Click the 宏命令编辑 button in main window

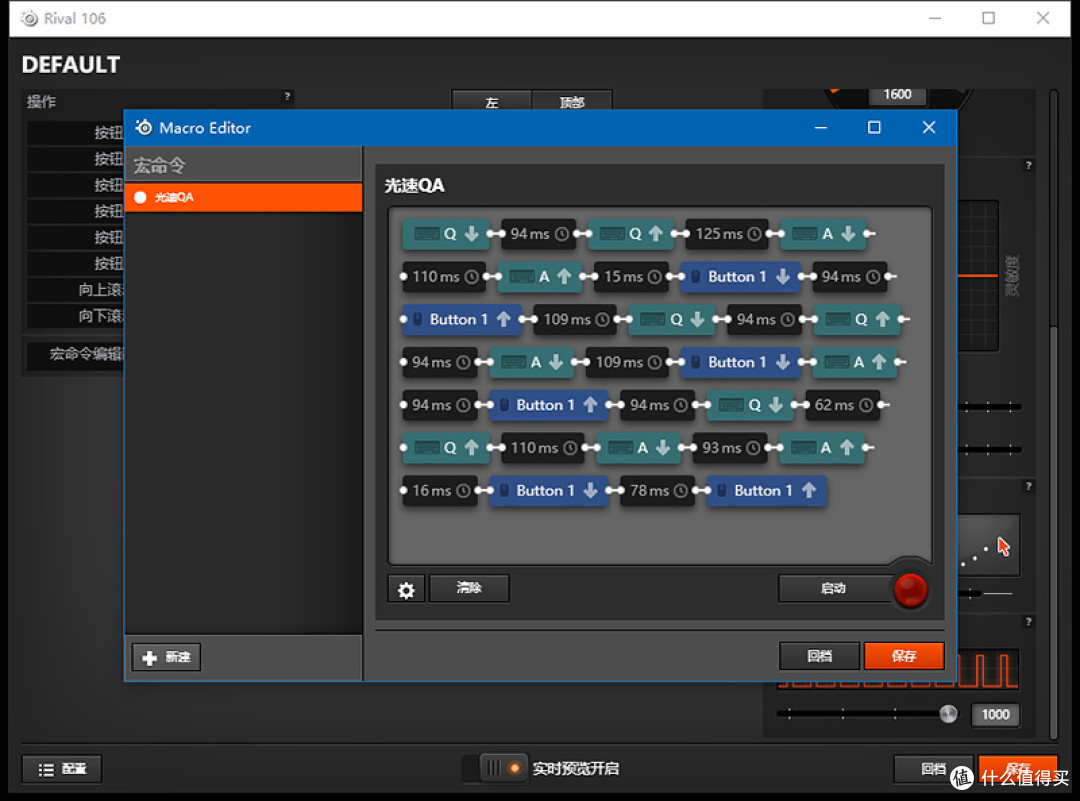click(x=76, y=354)
